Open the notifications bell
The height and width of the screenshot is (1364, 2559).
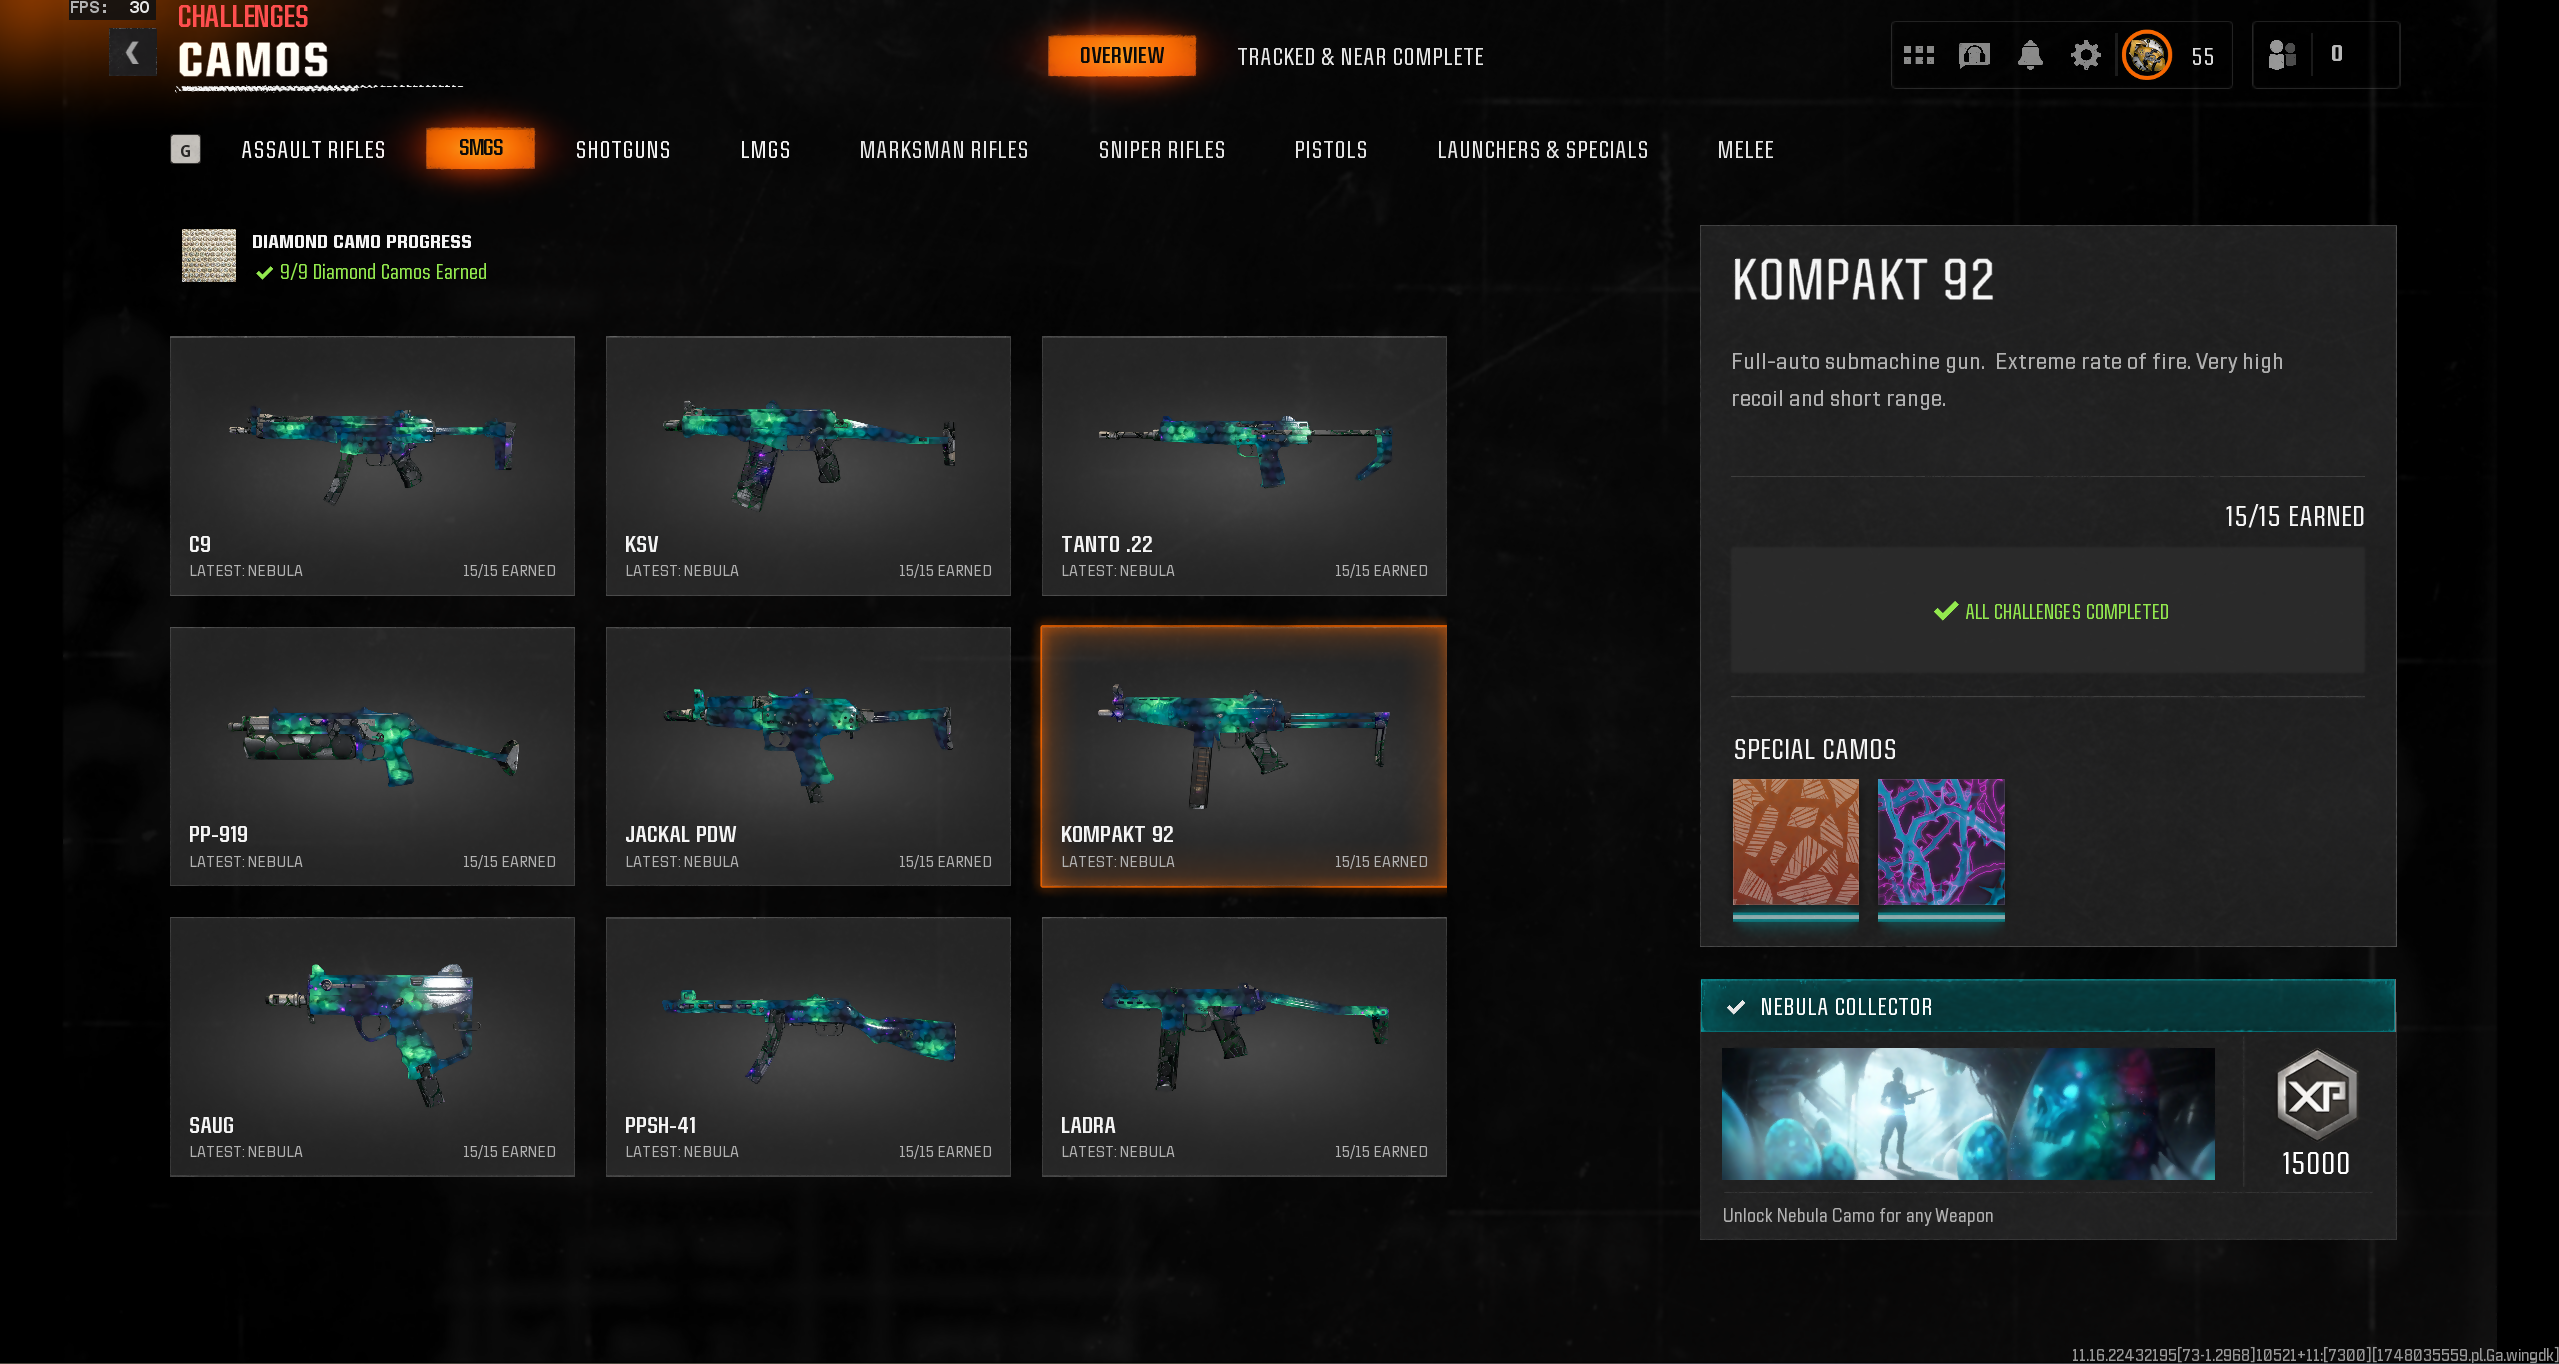(x=2030, y=55)
